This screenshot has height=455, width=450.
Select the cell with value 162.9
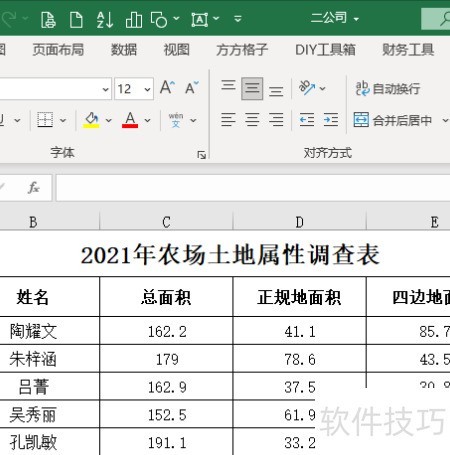[166, 387]
